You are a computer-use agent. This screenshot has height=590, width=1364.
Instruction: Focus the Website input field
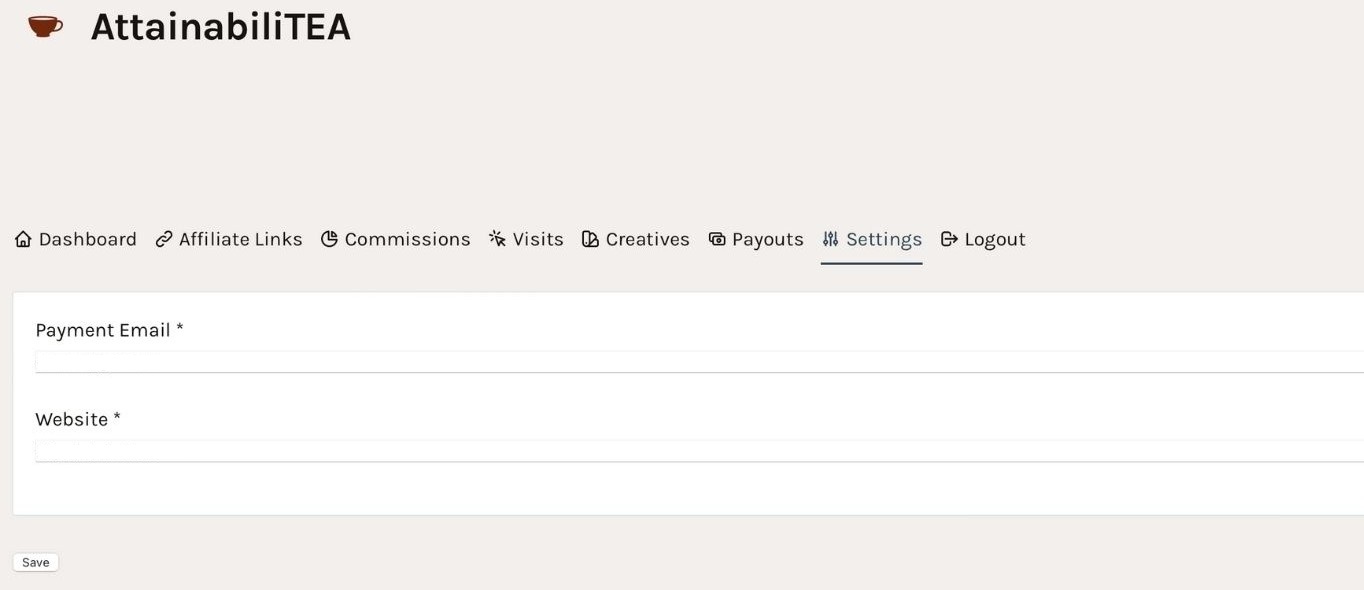tap(698, 451)
